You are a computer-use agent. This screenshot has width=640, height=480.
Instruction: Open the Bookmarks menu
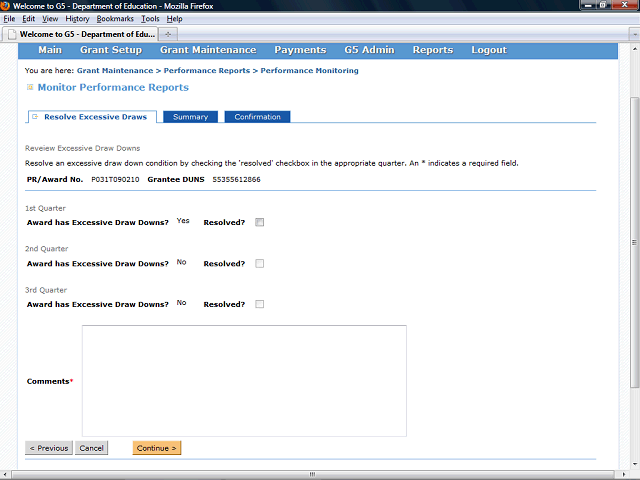coord(115,19)
